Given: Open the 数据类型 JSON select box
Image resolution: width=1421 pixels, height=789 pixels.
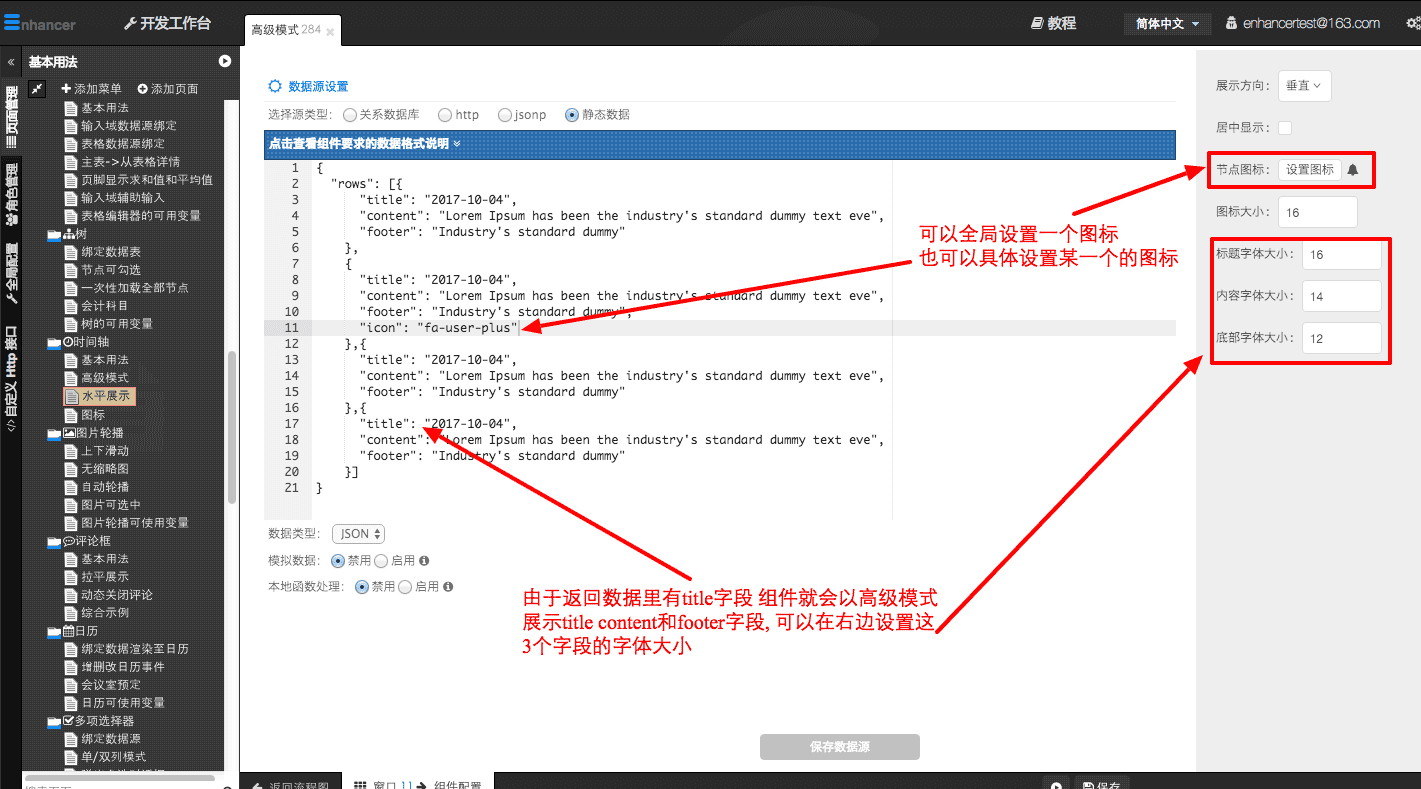Looking at the screenshot, I should tap(358, 534).
